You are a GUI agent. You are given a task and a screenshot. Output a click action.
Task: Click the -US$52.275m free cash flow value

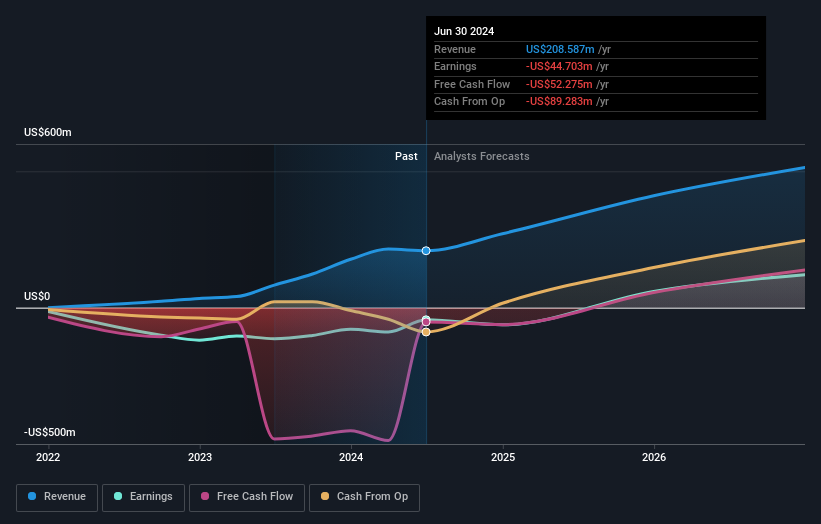click(x=559, y=84)
